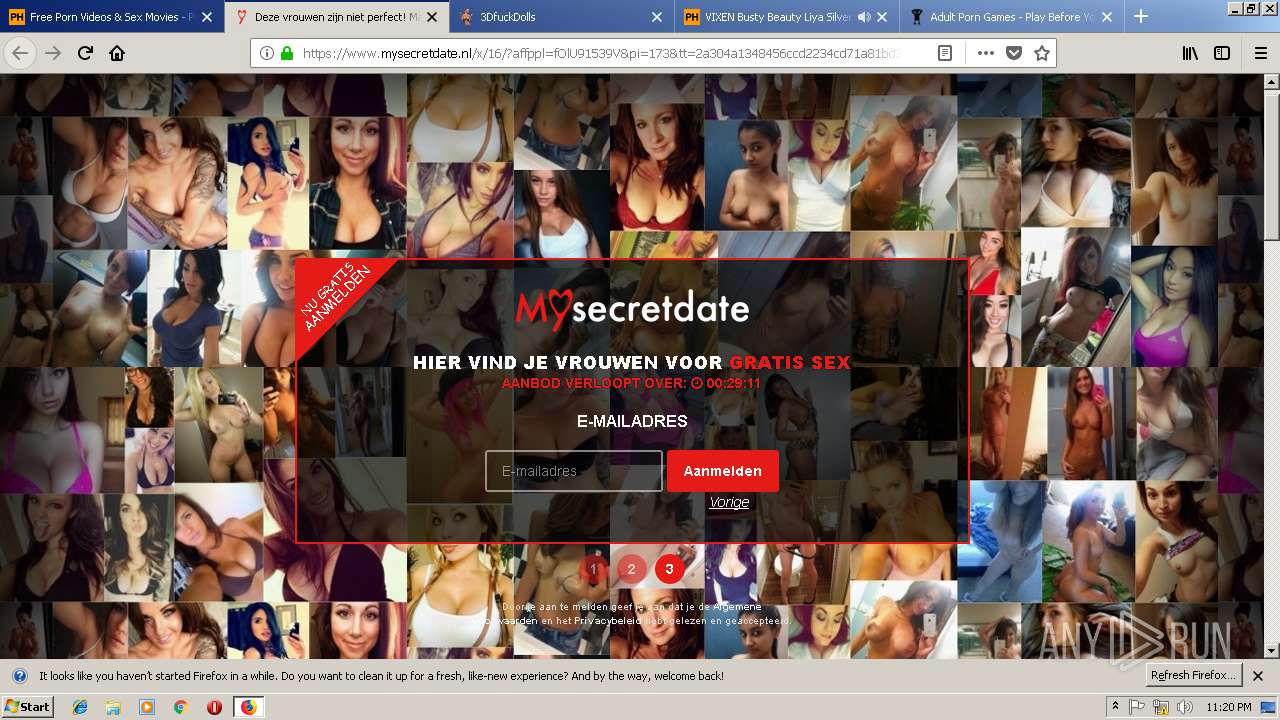Screen dimensions: 1280x720
Task: Click the taskbar clock showing 11:20 PM
Action: 1229,707
